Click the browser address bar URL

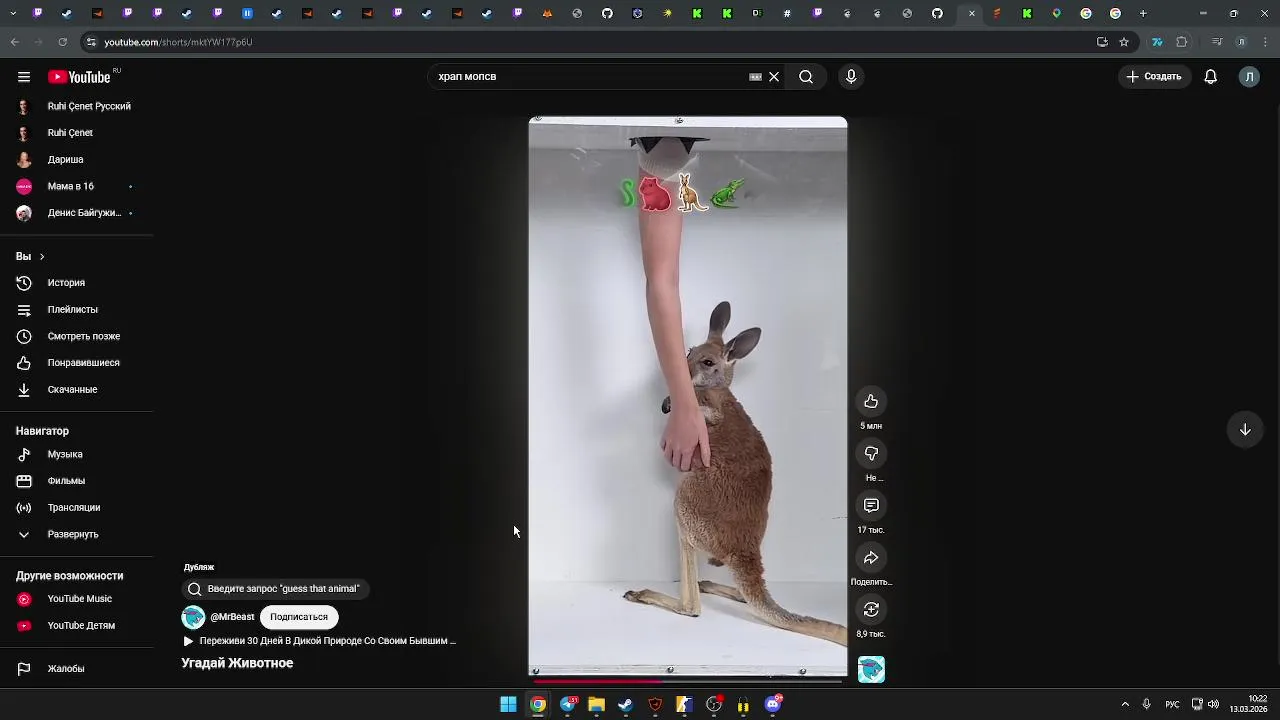point(178,42)
